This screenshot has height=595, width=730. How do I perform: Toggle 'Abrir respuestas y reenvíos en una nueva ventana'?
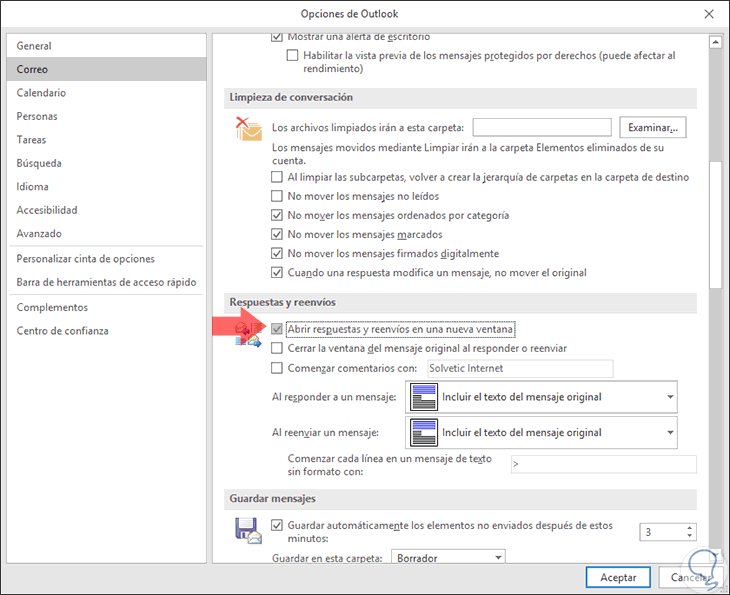(x=277, y=329)
